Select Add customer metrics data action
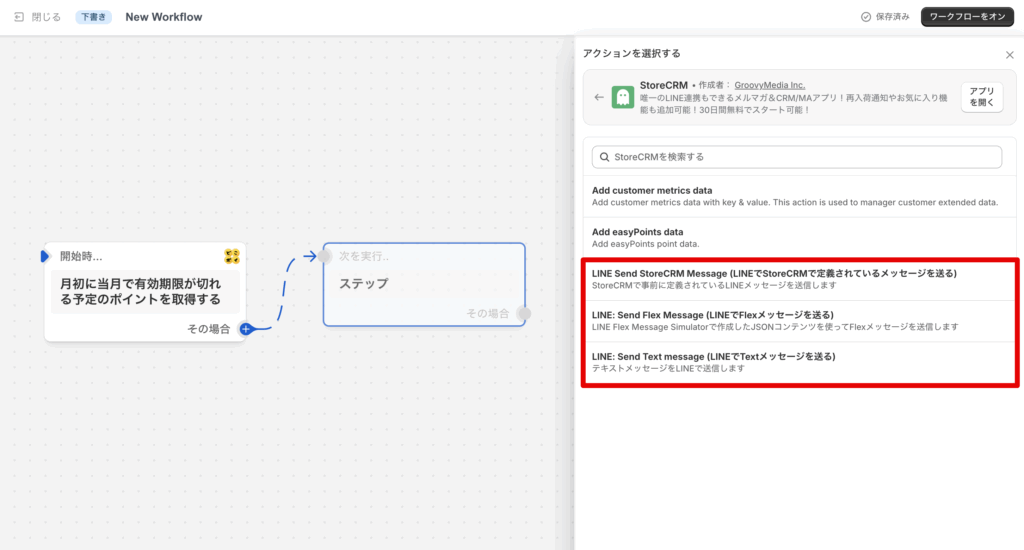 coord(796,196)
